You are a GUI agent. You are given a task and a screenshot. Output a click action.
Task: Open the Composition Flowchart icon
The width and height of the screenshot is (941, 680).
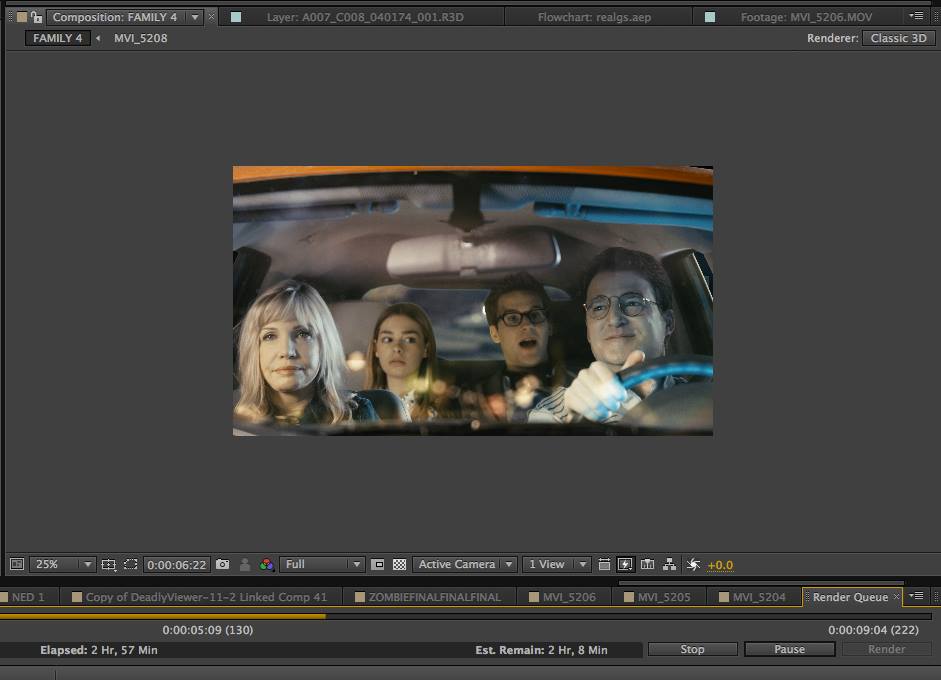[669, 565]
